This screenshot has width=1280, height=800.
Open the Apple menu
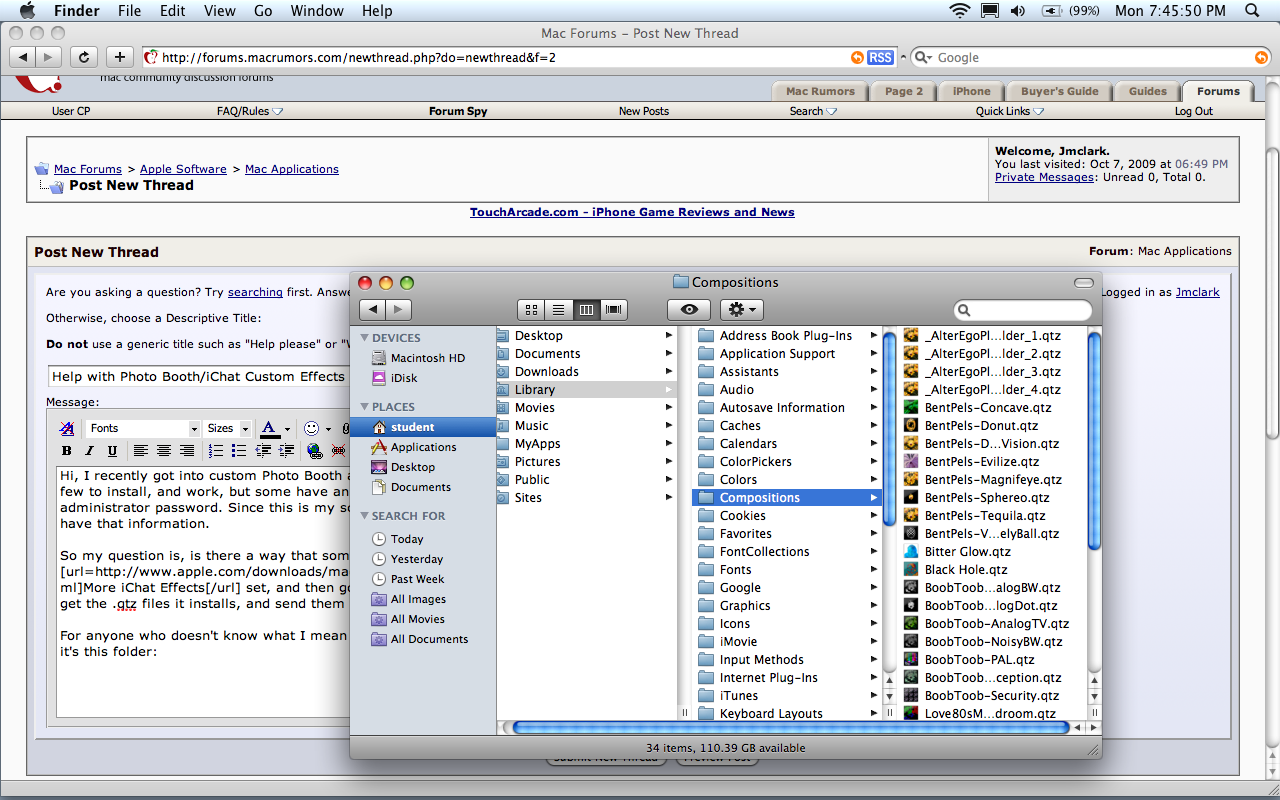[x=27, y=11]
